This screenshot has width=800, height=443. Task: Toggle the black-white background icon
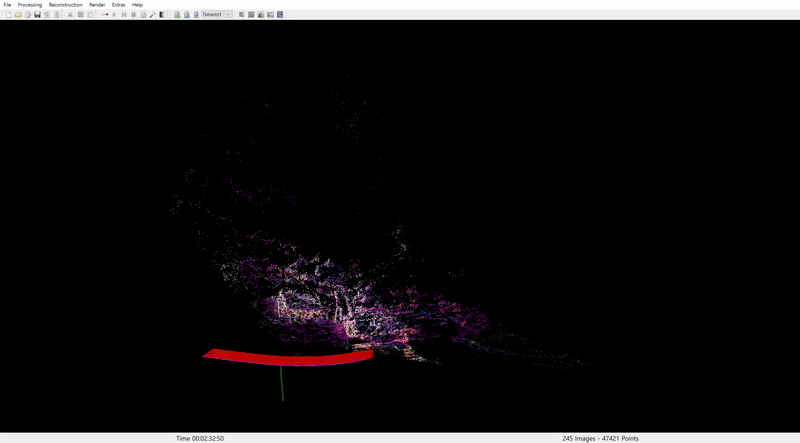click(x=162, y=14)
